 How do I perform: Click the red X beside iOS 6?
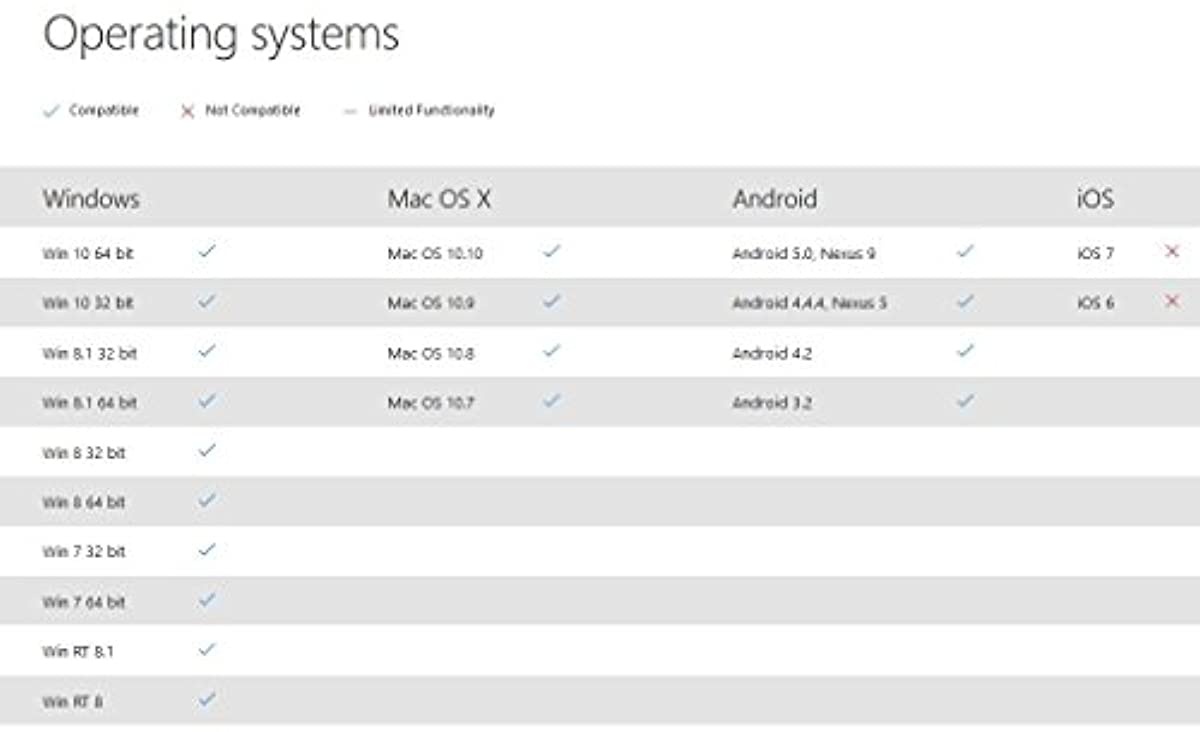pos(1172,301)
